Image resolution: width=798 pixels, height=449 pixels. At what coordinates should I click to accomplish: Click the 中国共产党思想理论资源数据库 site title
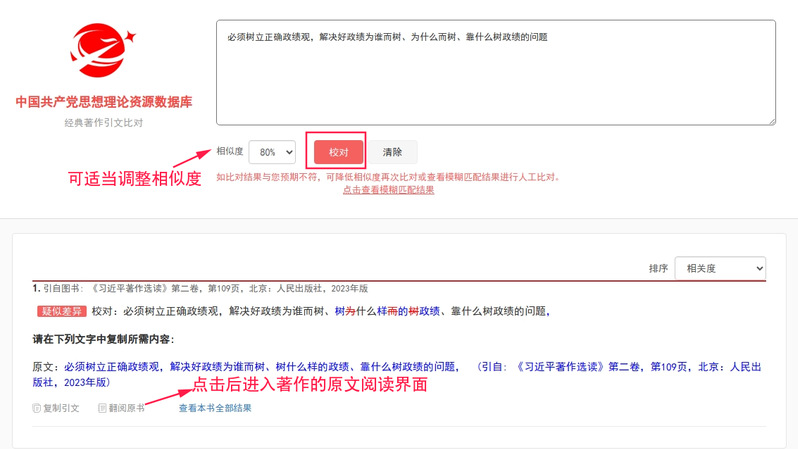point(104,102)
